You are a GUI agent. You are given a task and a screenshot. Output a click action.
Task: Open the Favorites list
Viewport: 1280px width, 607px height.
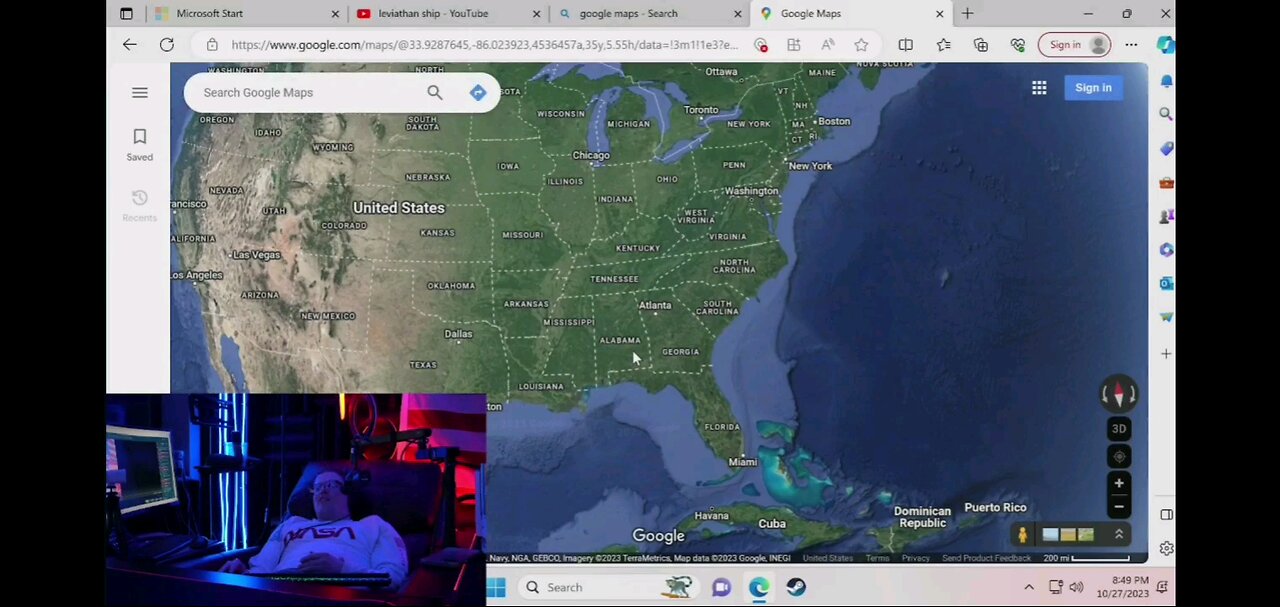943,45
